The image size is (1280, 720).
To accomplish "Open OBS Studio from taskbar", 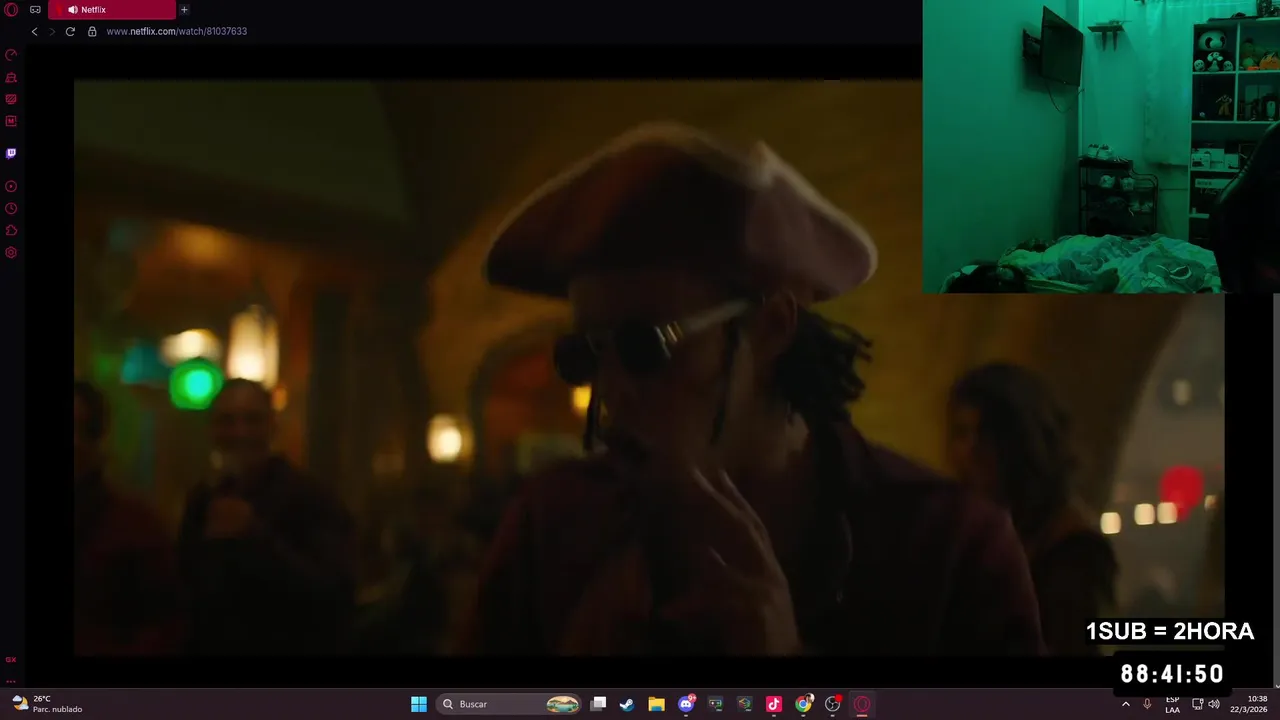I will [x=832, y=704].
